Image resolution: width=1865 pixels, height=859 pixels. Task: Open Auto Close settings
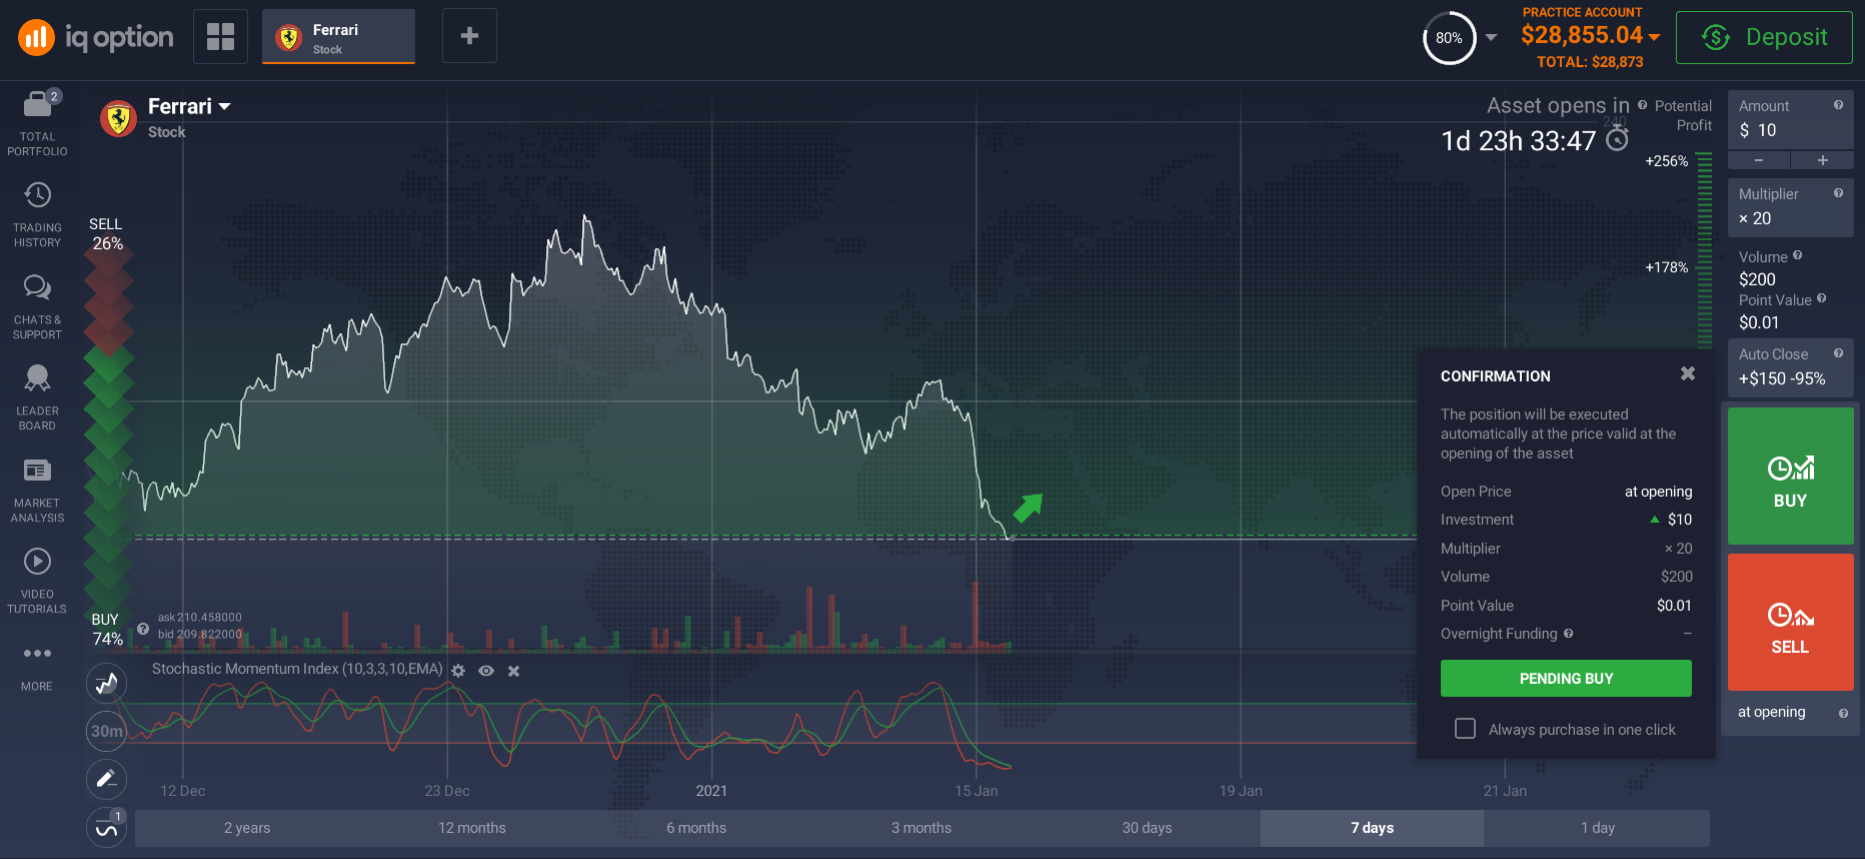click(1790, 367)
